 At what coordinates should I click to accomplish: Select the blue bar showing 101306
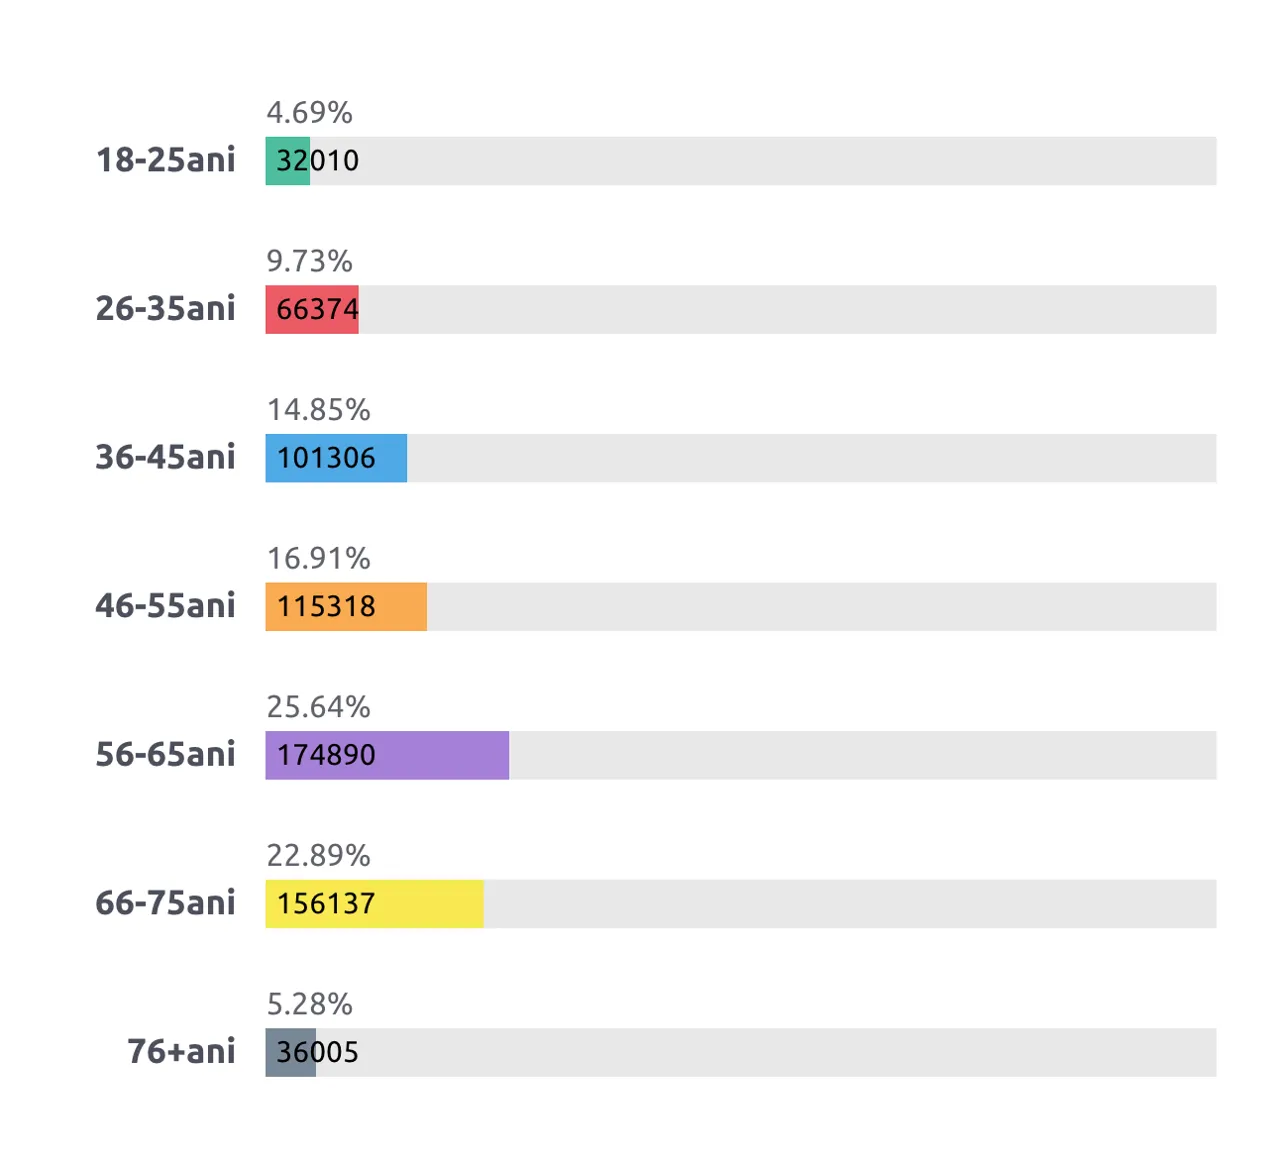(x=336, y=458)
